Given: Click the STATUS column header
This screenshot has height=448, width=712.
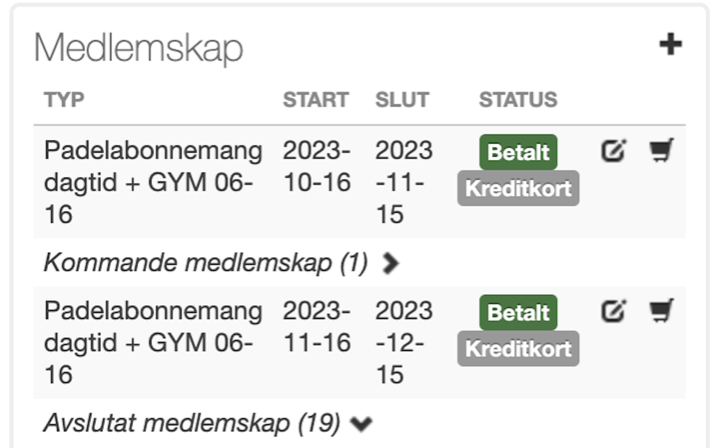Looking at the screenshot, I should click(x=518, y=100).
